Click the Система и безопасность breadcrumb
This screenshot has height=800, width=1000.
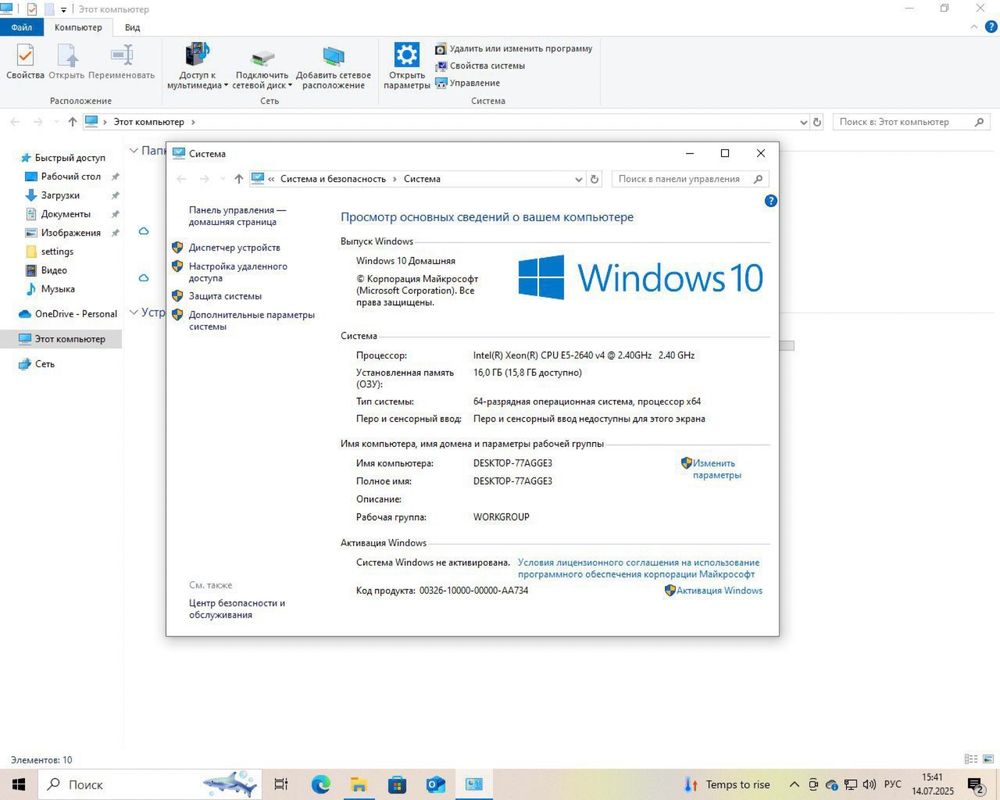pyautogui.click(x=333, y=179)
